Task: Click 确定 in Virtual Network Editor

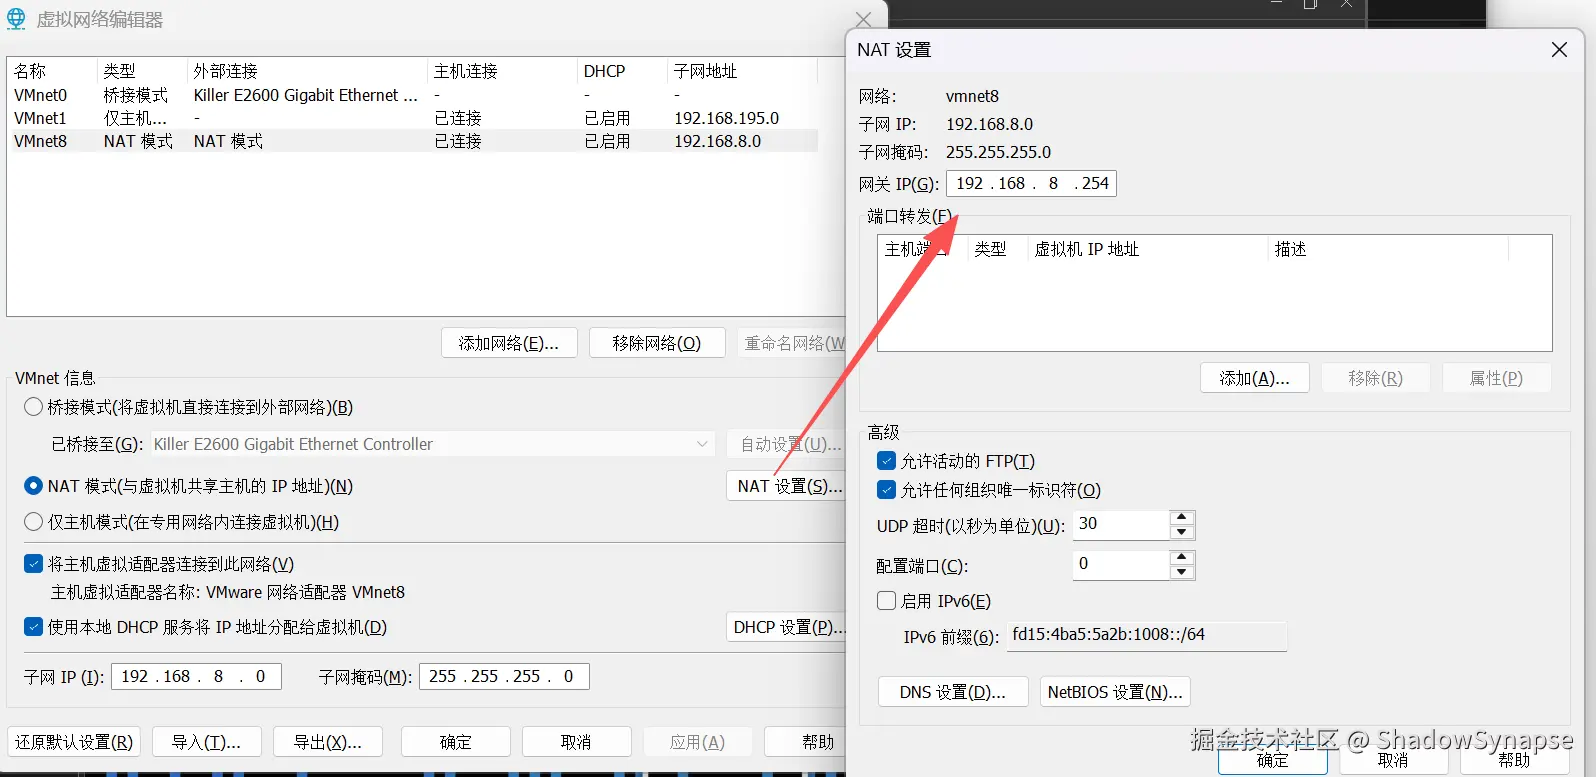Action: 455,742
